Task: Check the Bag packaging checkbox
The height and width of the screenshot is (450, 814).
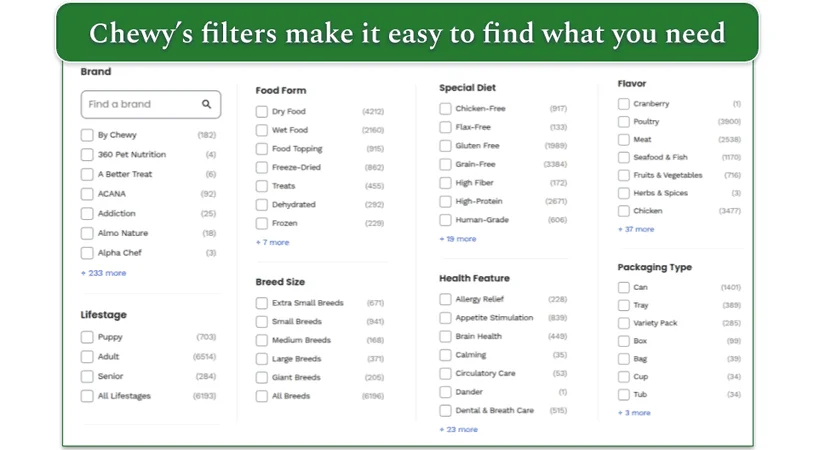Action: 623,359
